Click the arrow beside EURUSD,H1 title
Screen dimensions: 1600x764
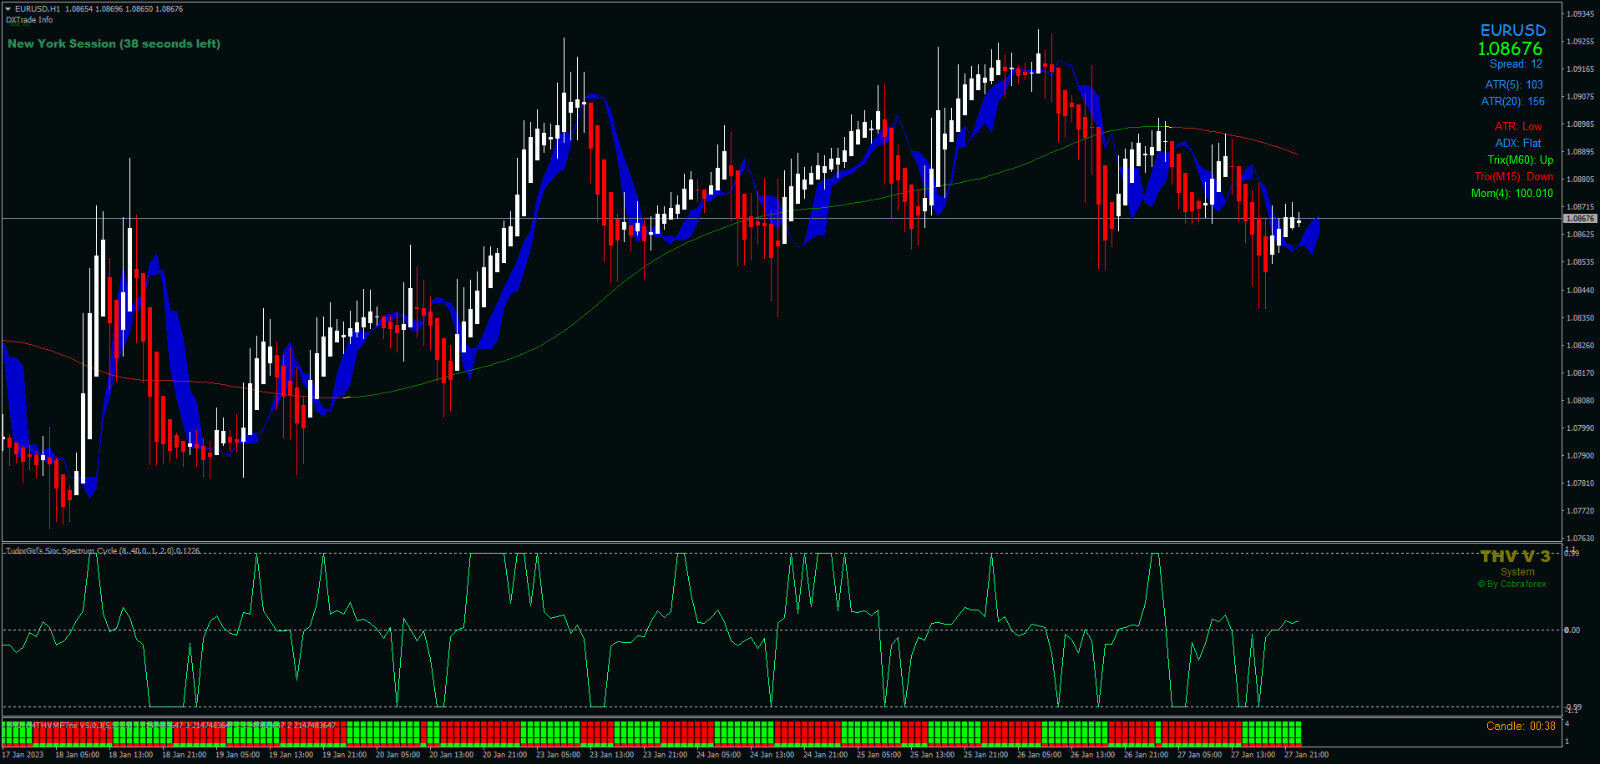tap(8, 9)
